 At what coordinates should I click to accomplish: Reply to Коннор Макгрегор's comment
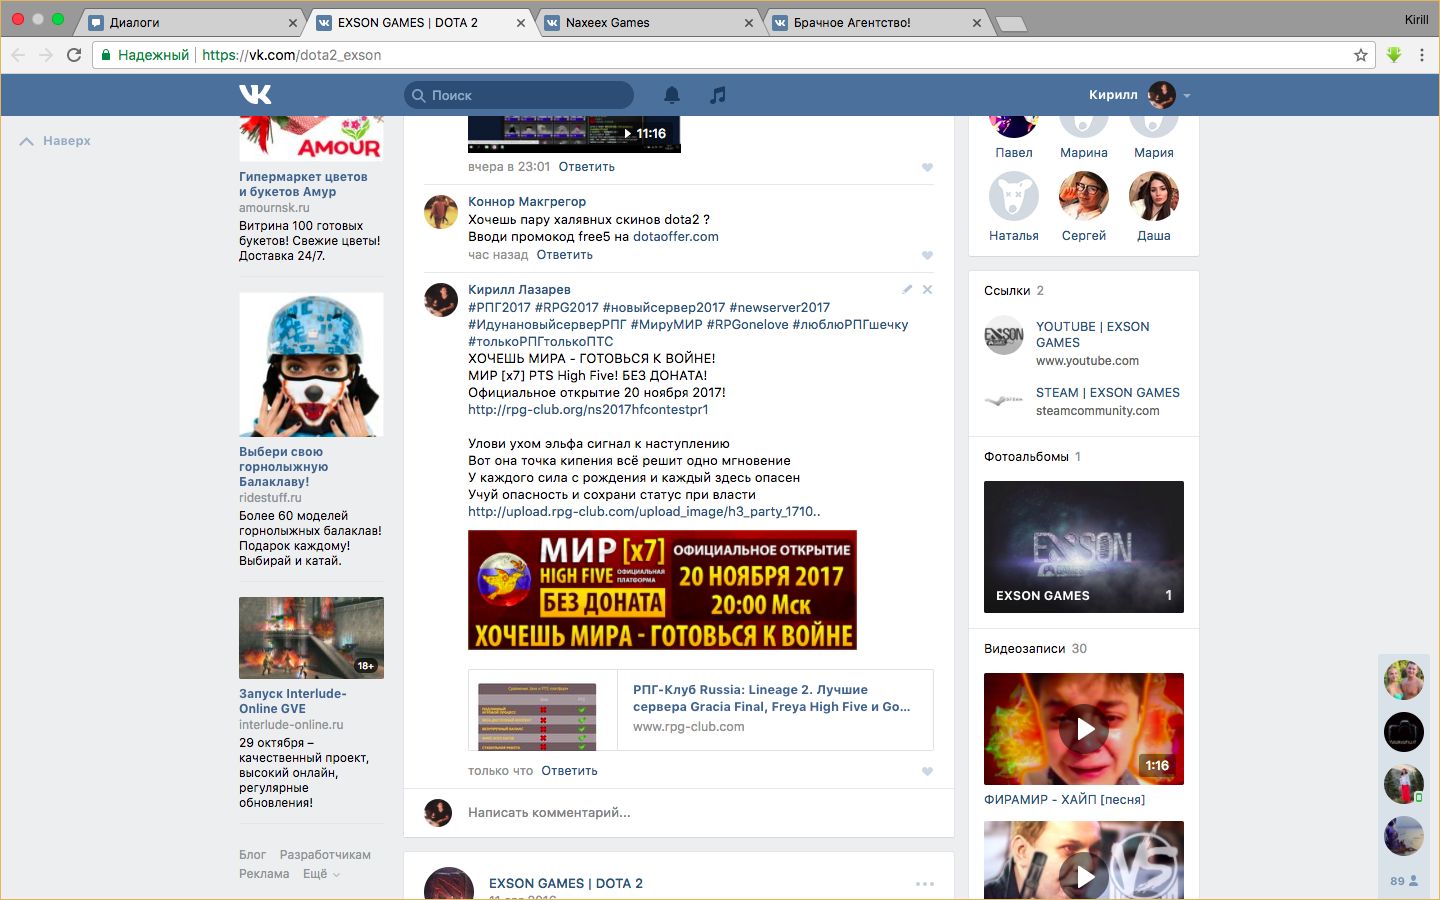point(564,255)
